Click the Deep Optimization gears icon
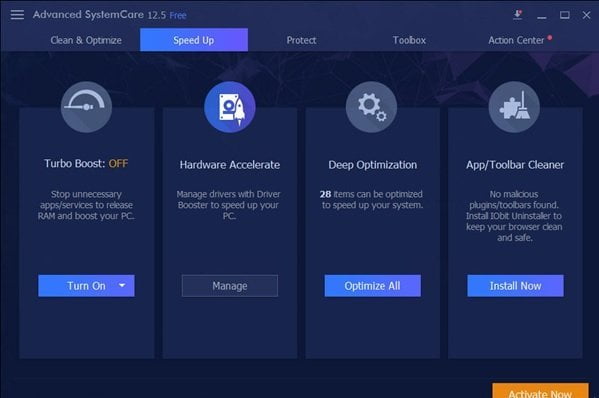 (x=371, y=107)
